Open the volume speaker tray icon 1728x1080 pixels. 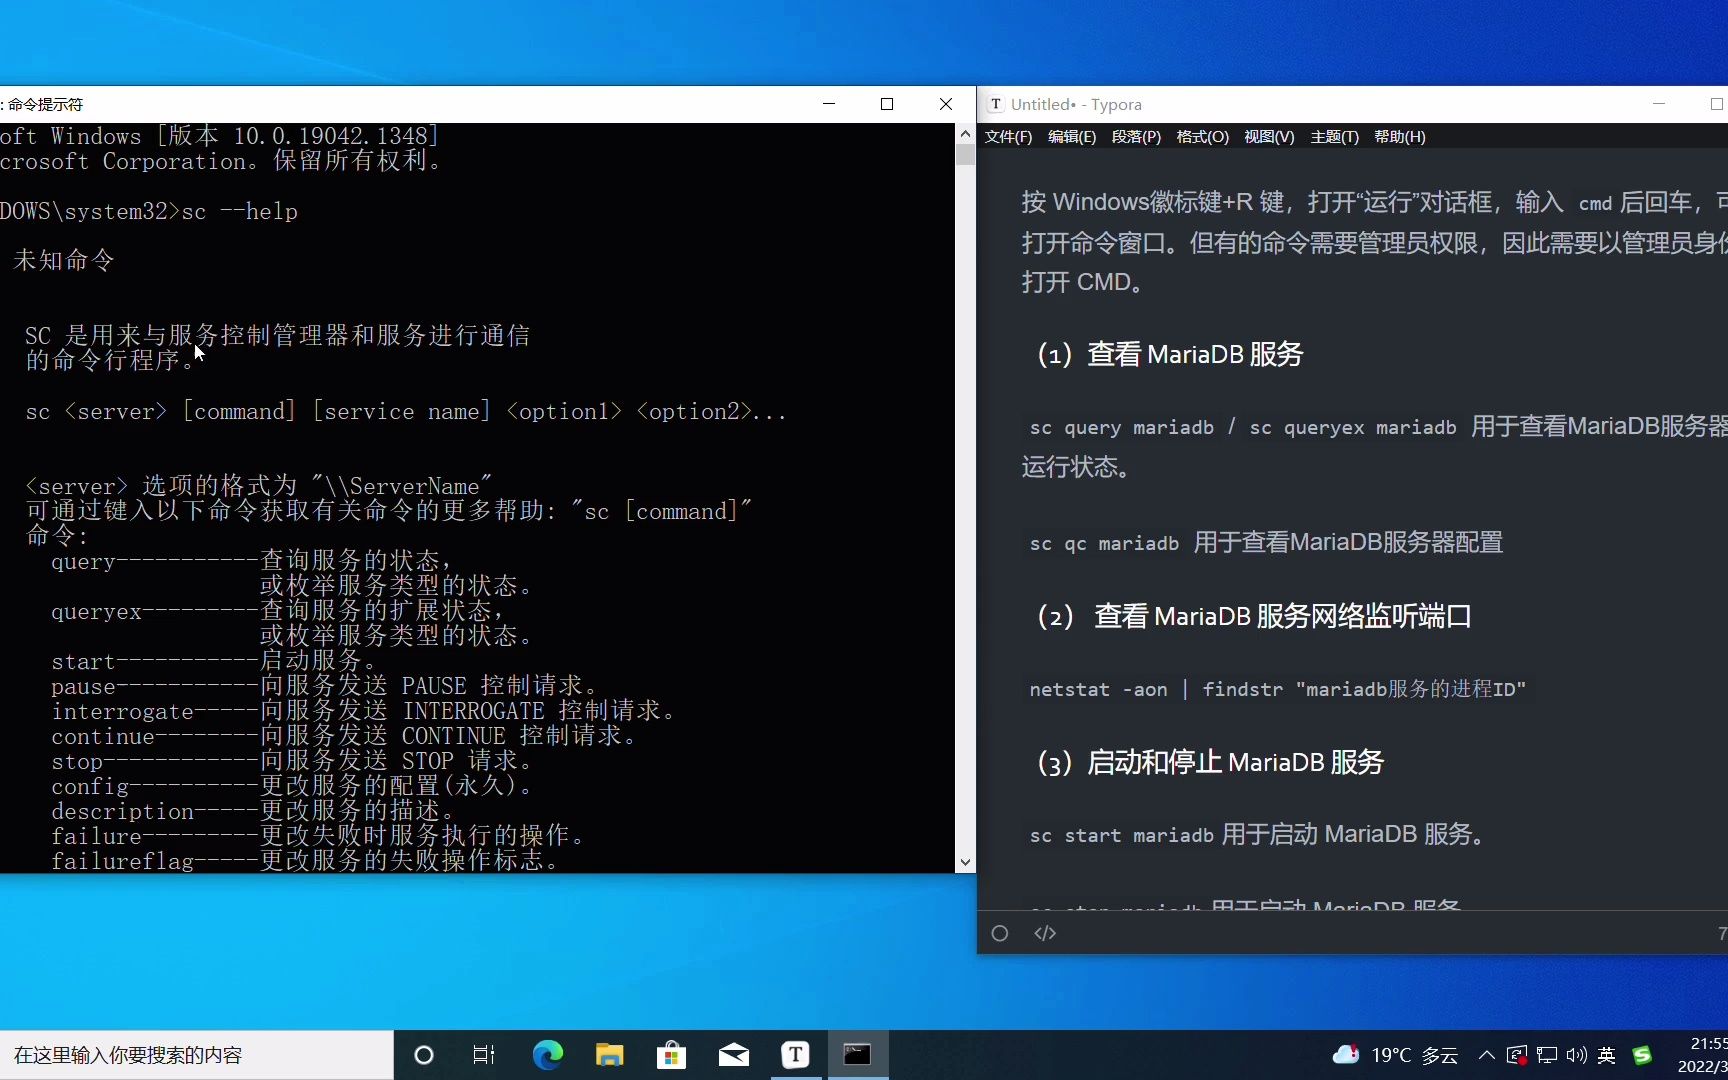click(x=1577, y=1055)
